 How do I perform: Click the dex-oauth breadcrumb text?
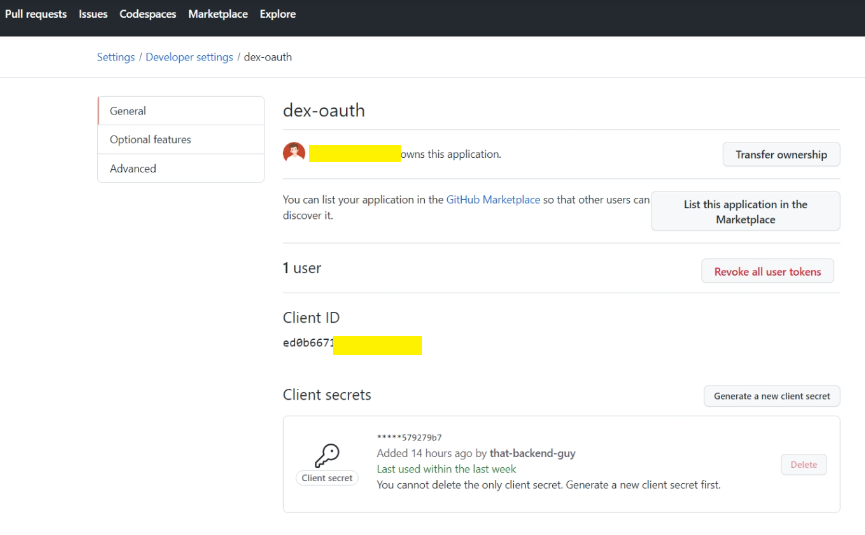coord(268,57)
